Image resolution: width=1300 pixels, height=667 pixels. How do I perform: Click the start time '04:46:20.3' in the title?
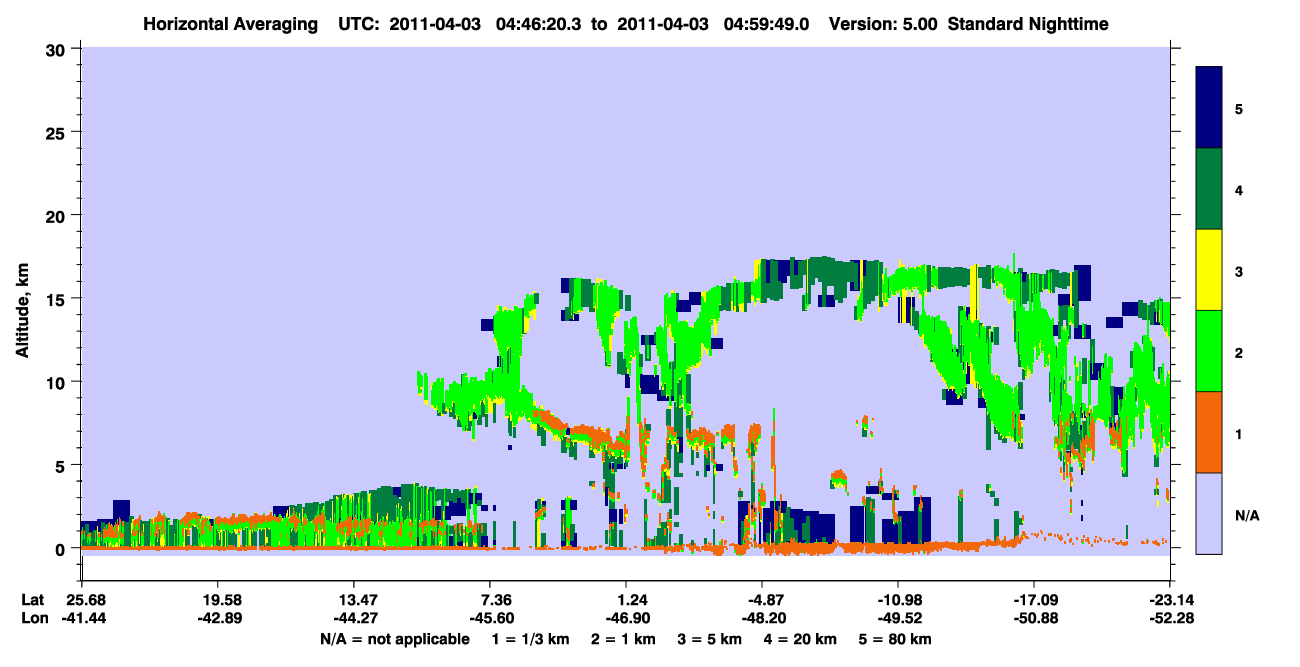pyautogui.click(x=539, y=23)
